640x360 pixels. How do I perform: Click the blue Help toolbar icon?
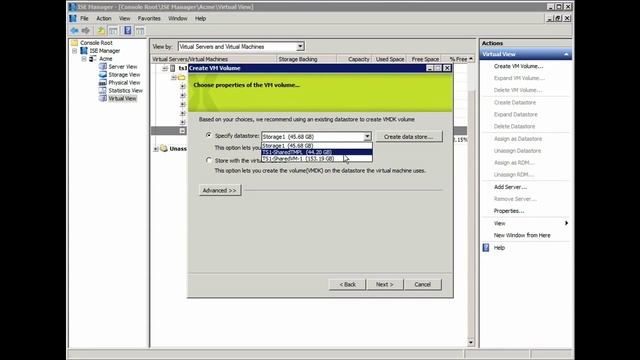tap(128, 31)
